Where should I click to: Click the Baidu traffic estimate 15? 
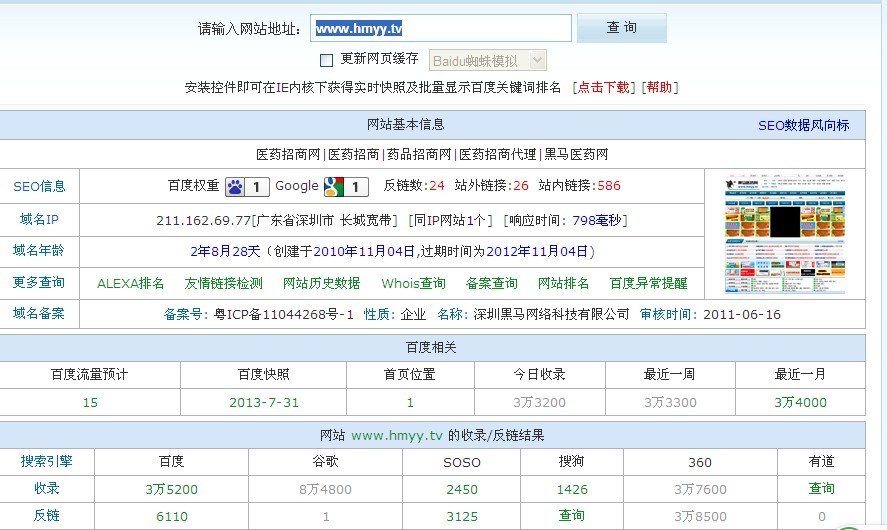point(90,403)
